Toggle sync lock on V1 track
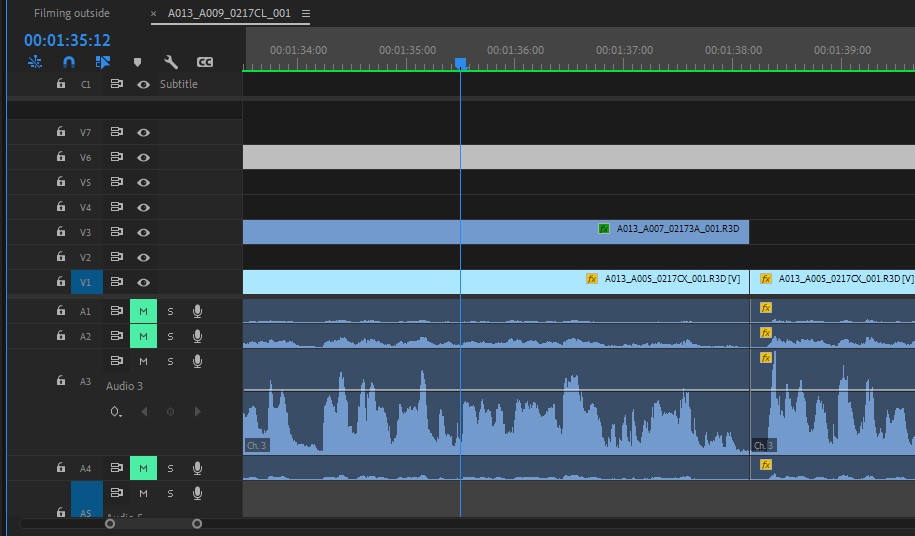 coord(117,282)
